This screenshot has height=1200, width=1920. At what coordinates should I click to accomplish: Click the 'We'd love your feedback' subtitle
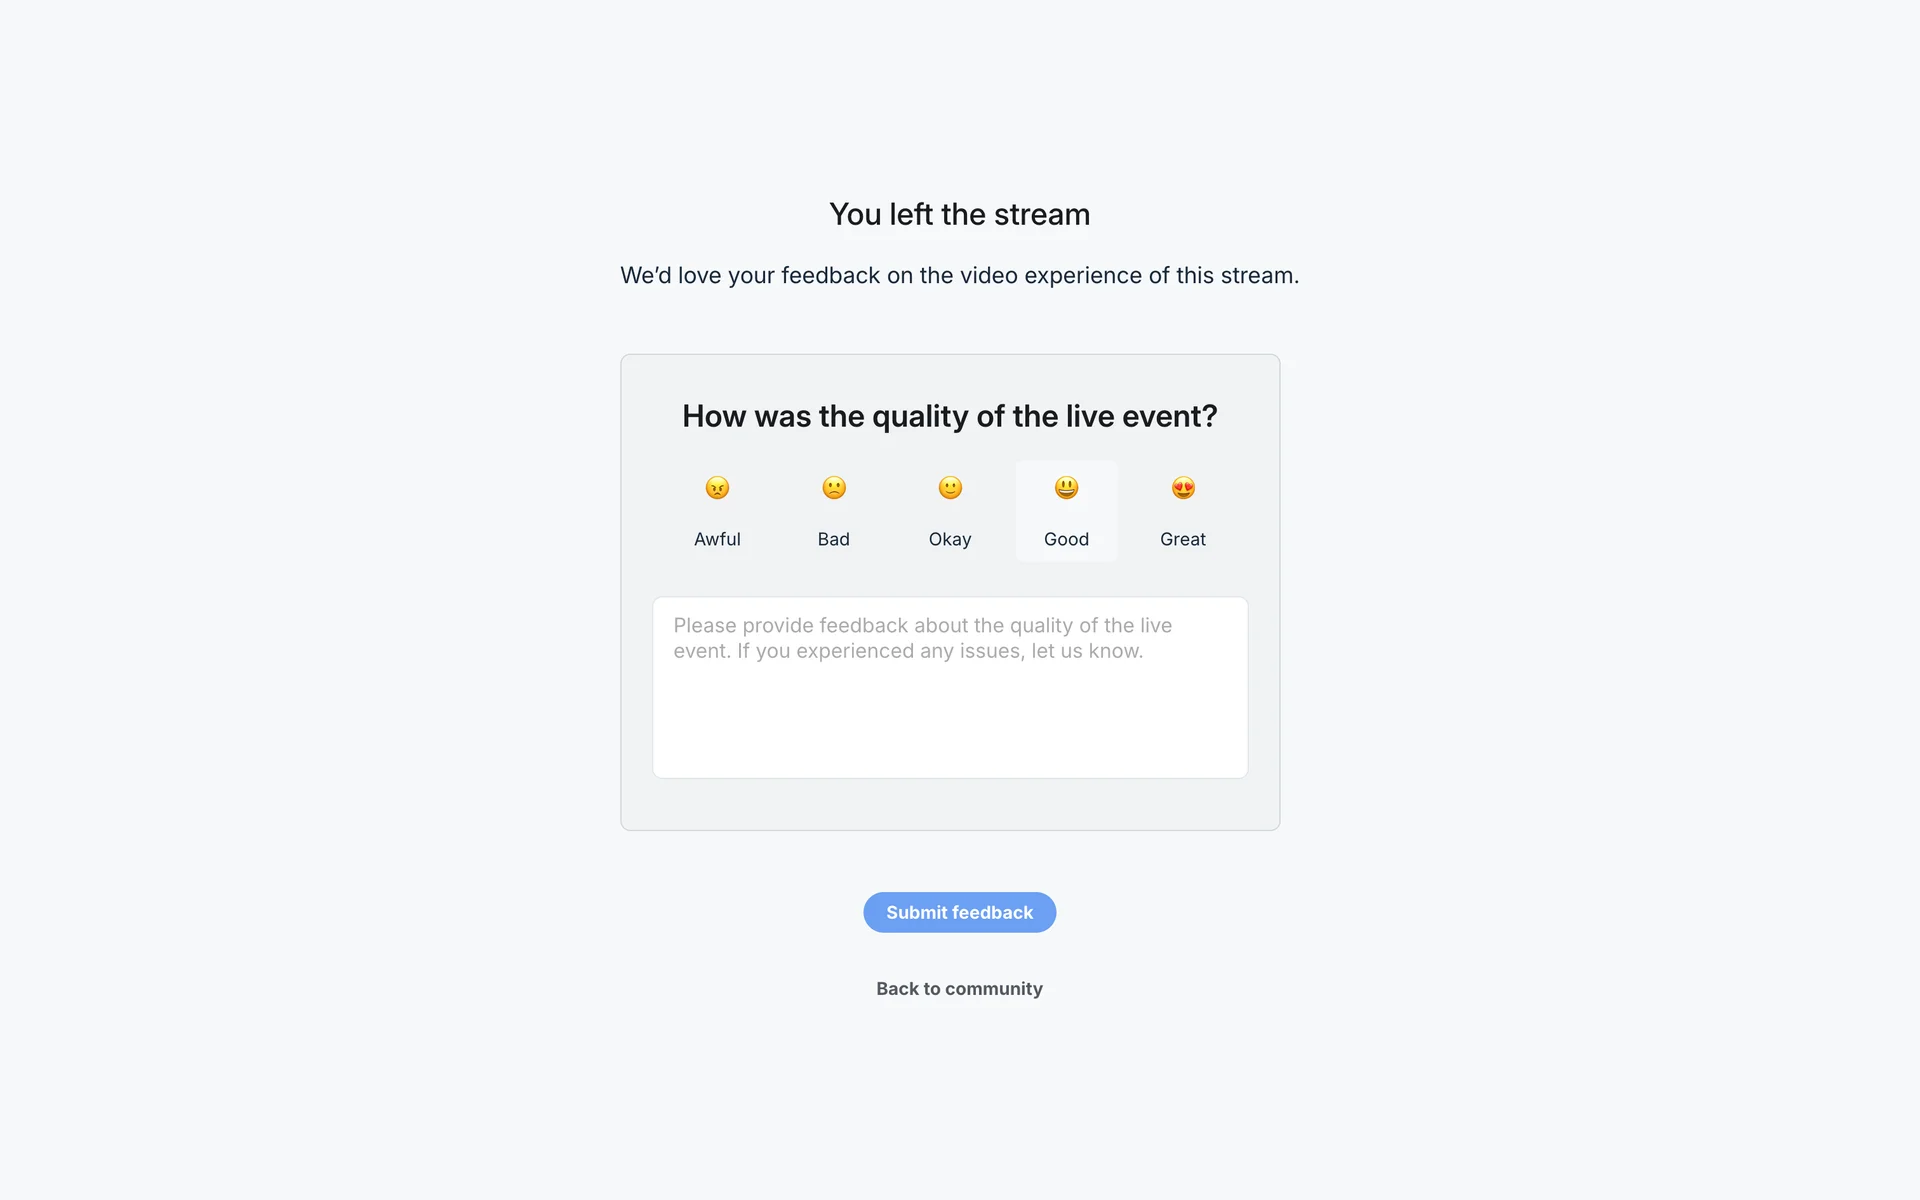[x=959, y=275]
